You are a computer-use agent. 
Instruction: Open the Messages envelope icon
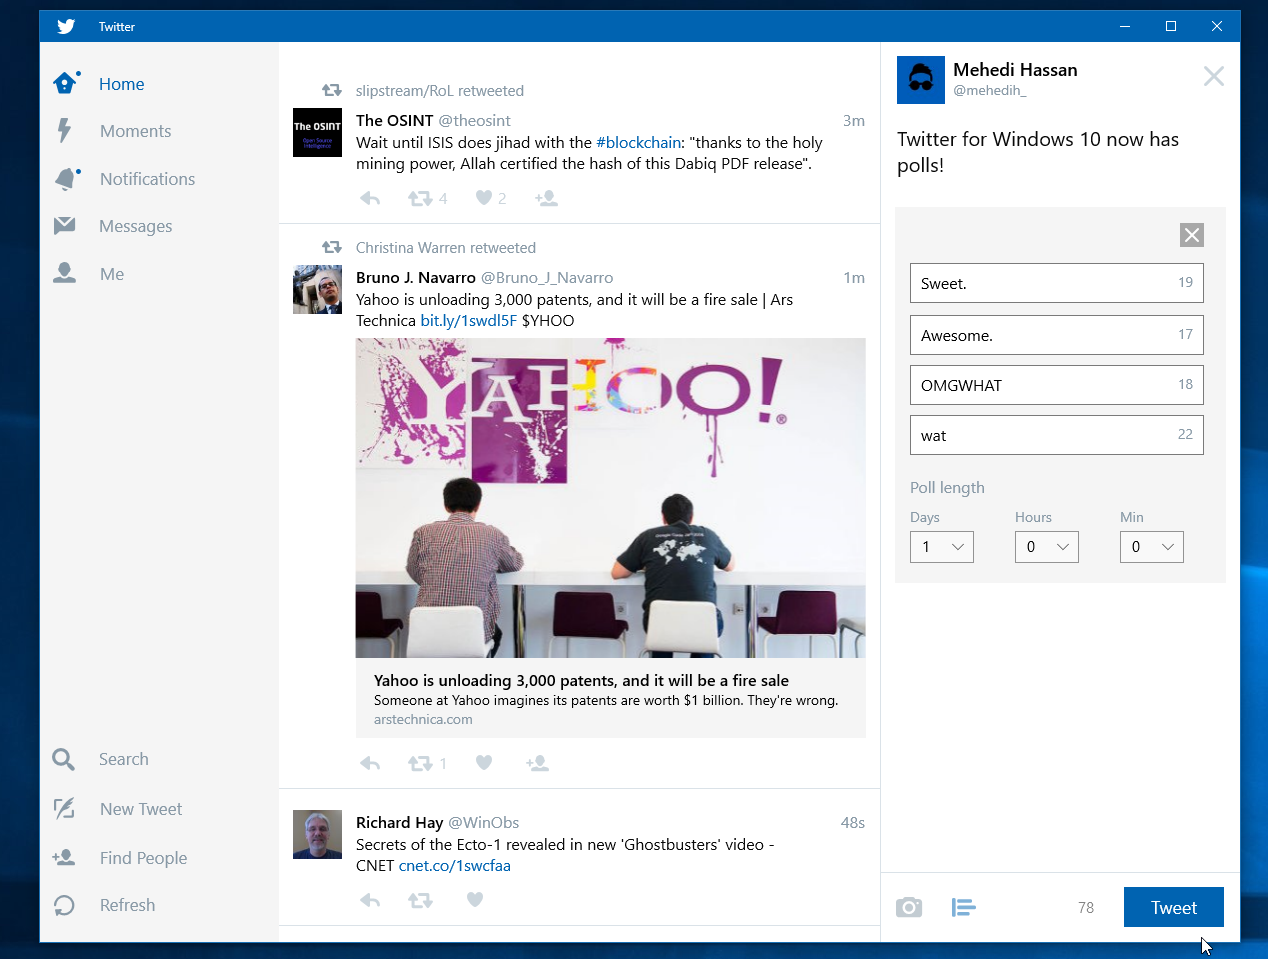64,225
